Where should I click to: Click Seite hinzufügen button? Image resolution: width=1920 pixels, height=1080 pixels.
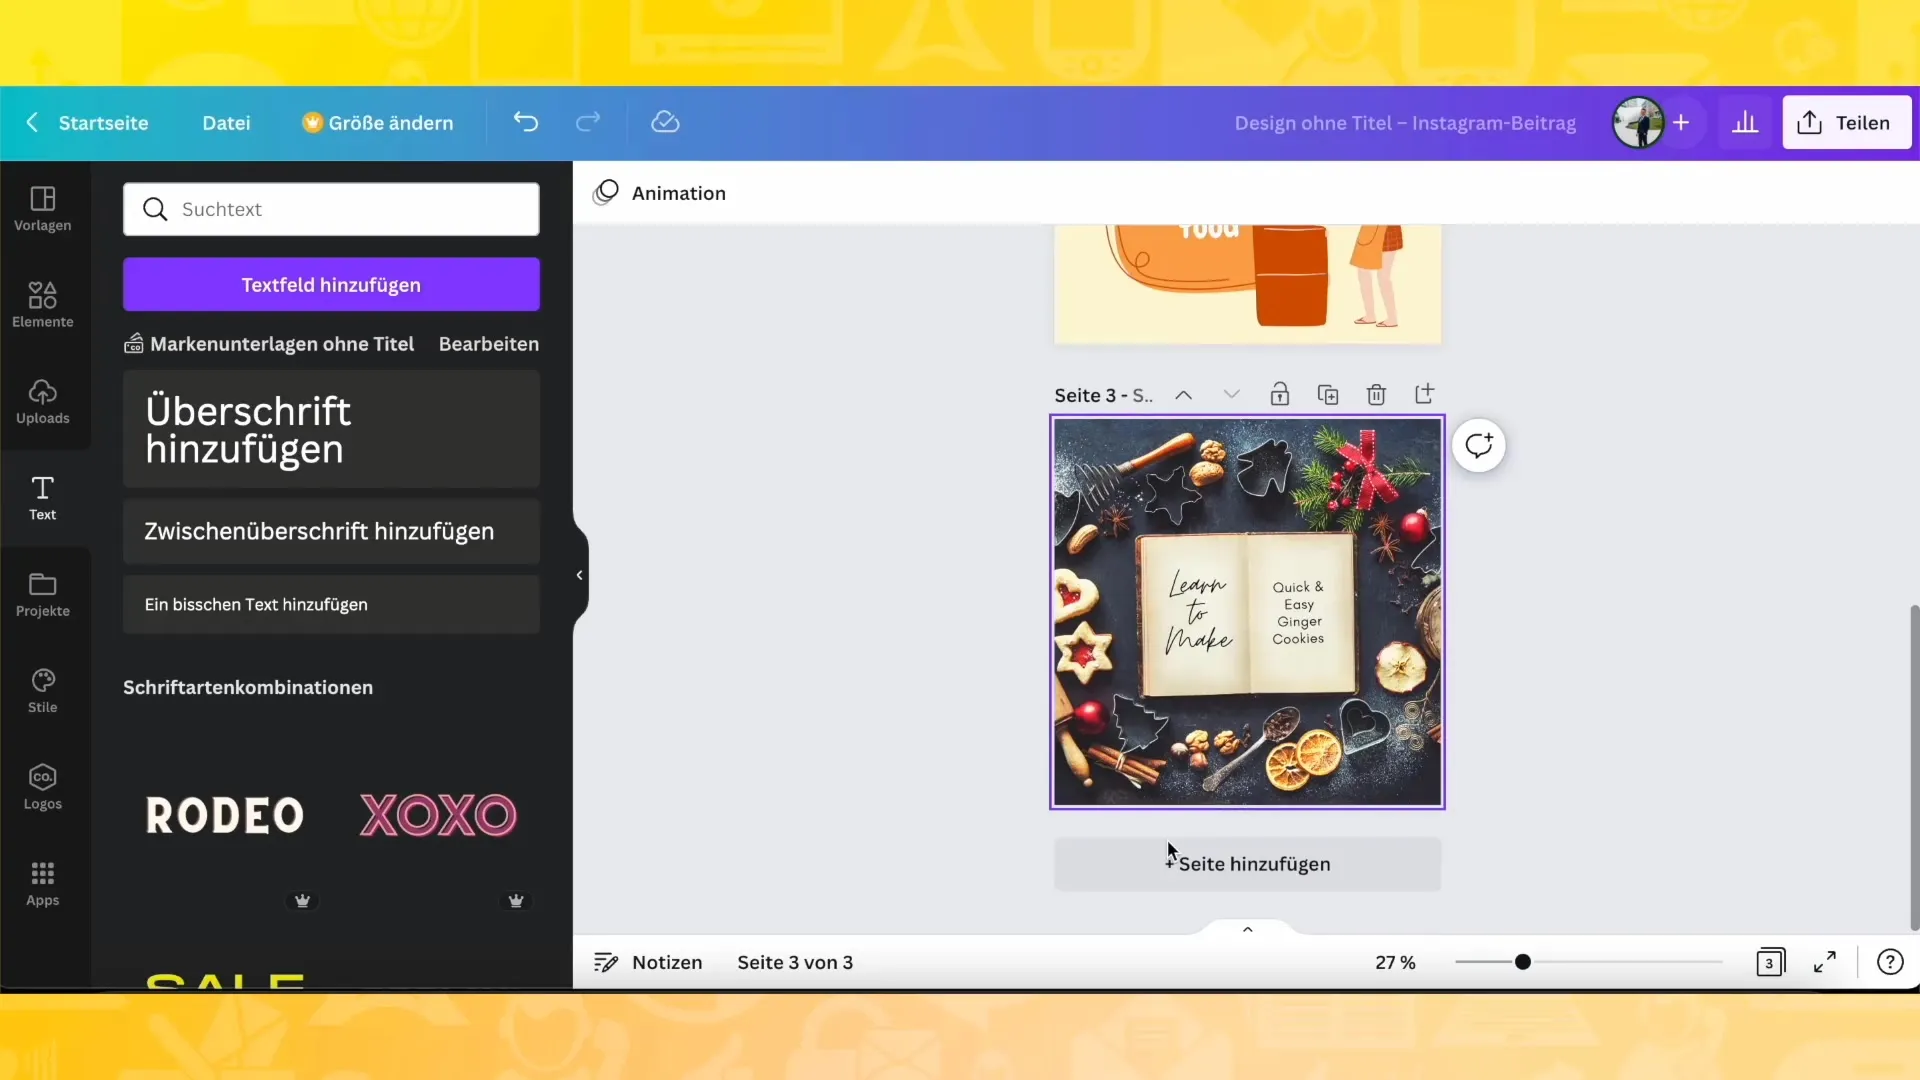pyautogui.click(x=1246, y=862)
